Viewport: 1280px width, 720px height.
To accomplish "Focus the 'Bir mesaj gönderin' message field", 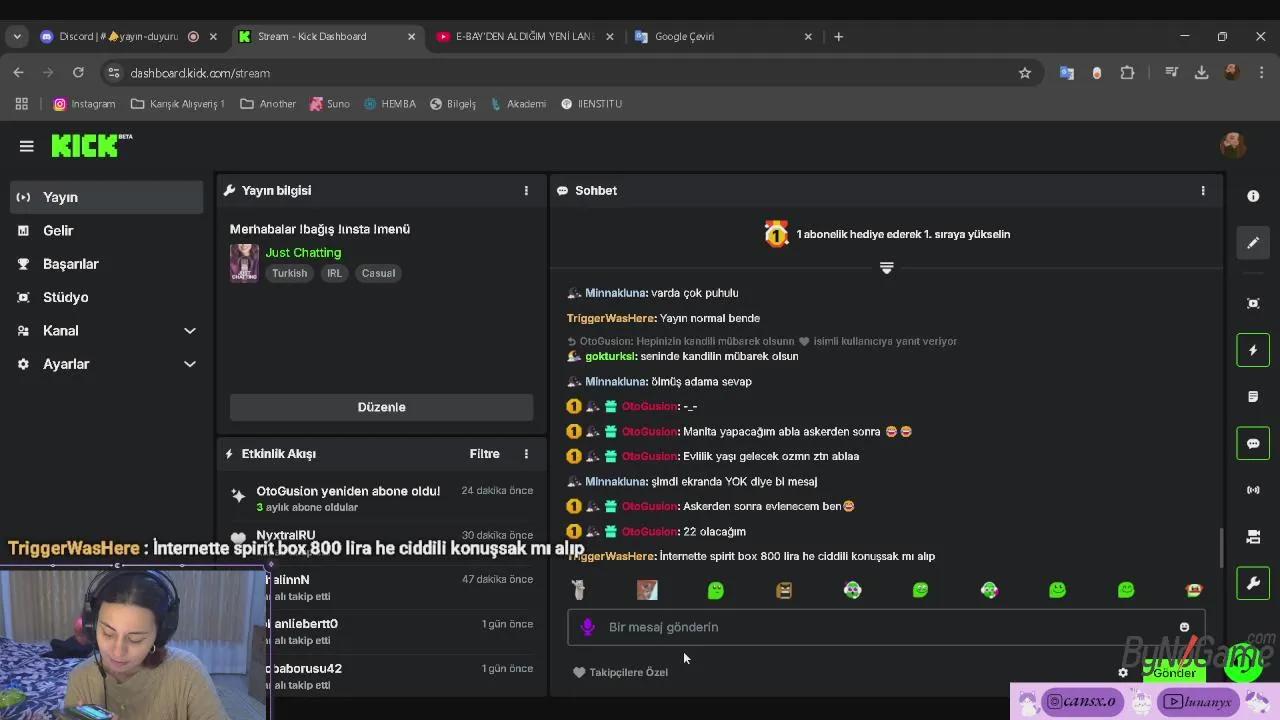I will 880,627.
